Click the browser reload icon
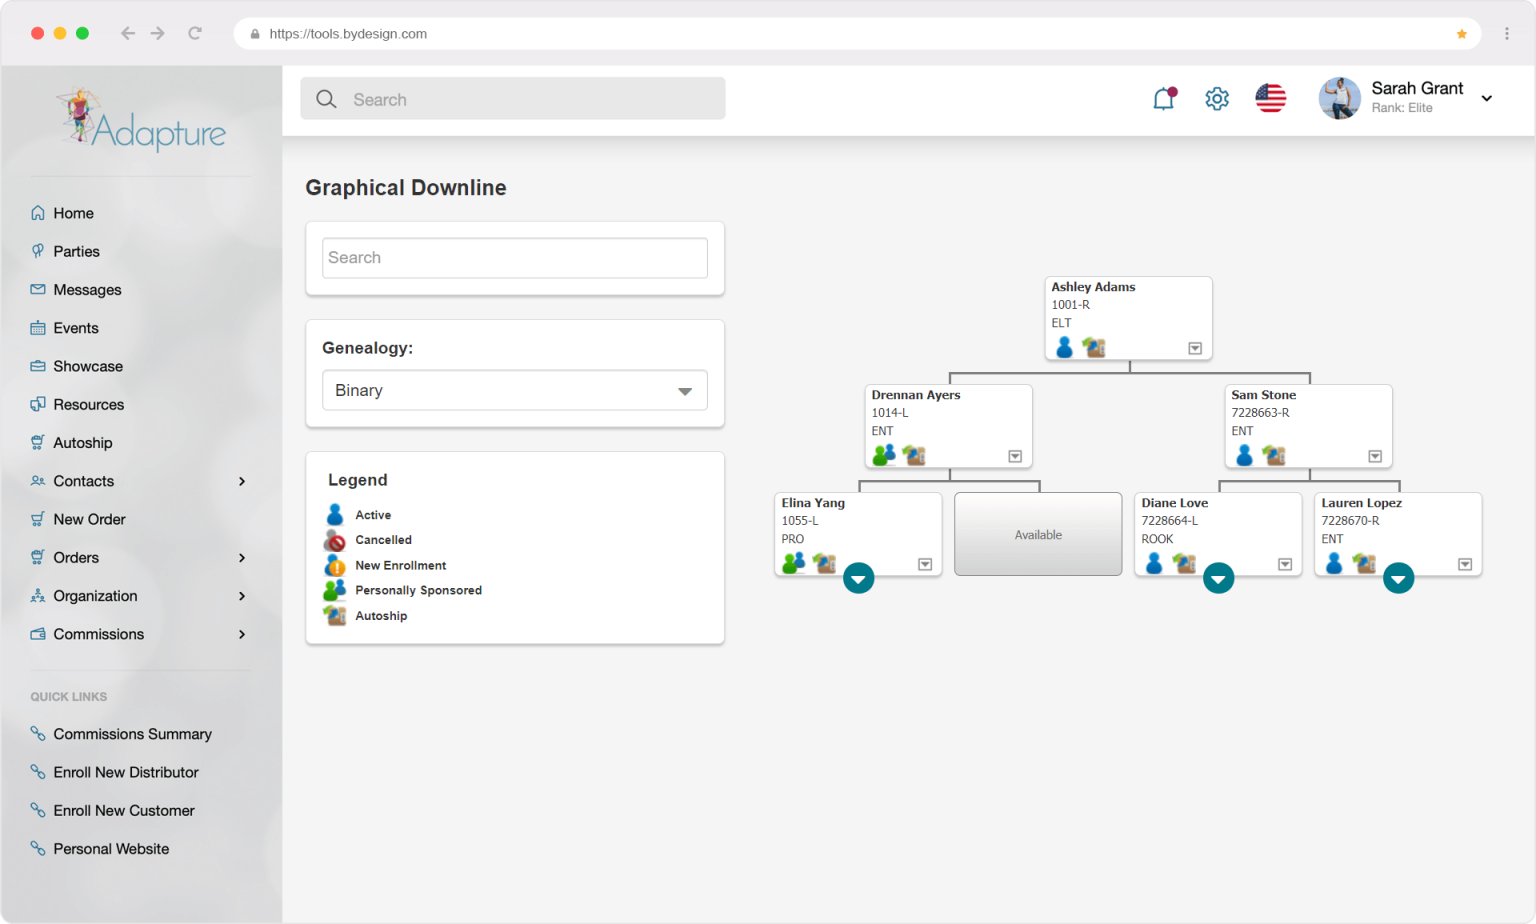This screenshot has width=1536, height=924. (195, 33)
